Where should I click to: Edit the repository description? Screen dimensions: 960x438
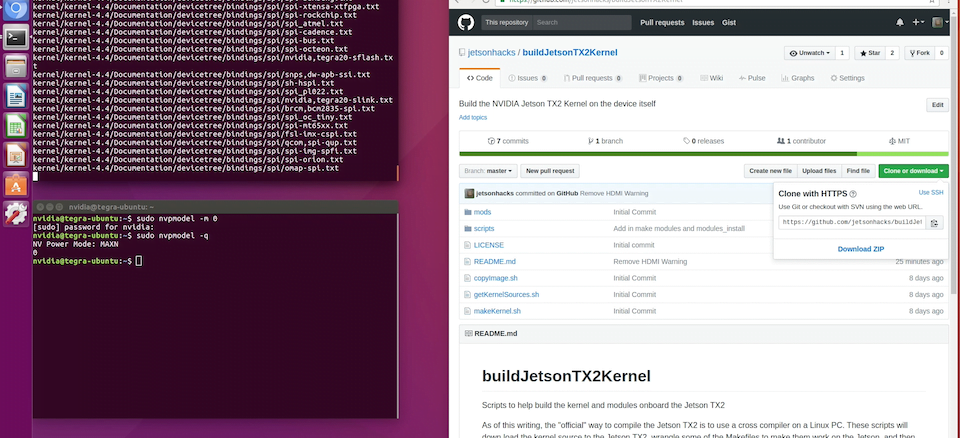coord(937,105)
